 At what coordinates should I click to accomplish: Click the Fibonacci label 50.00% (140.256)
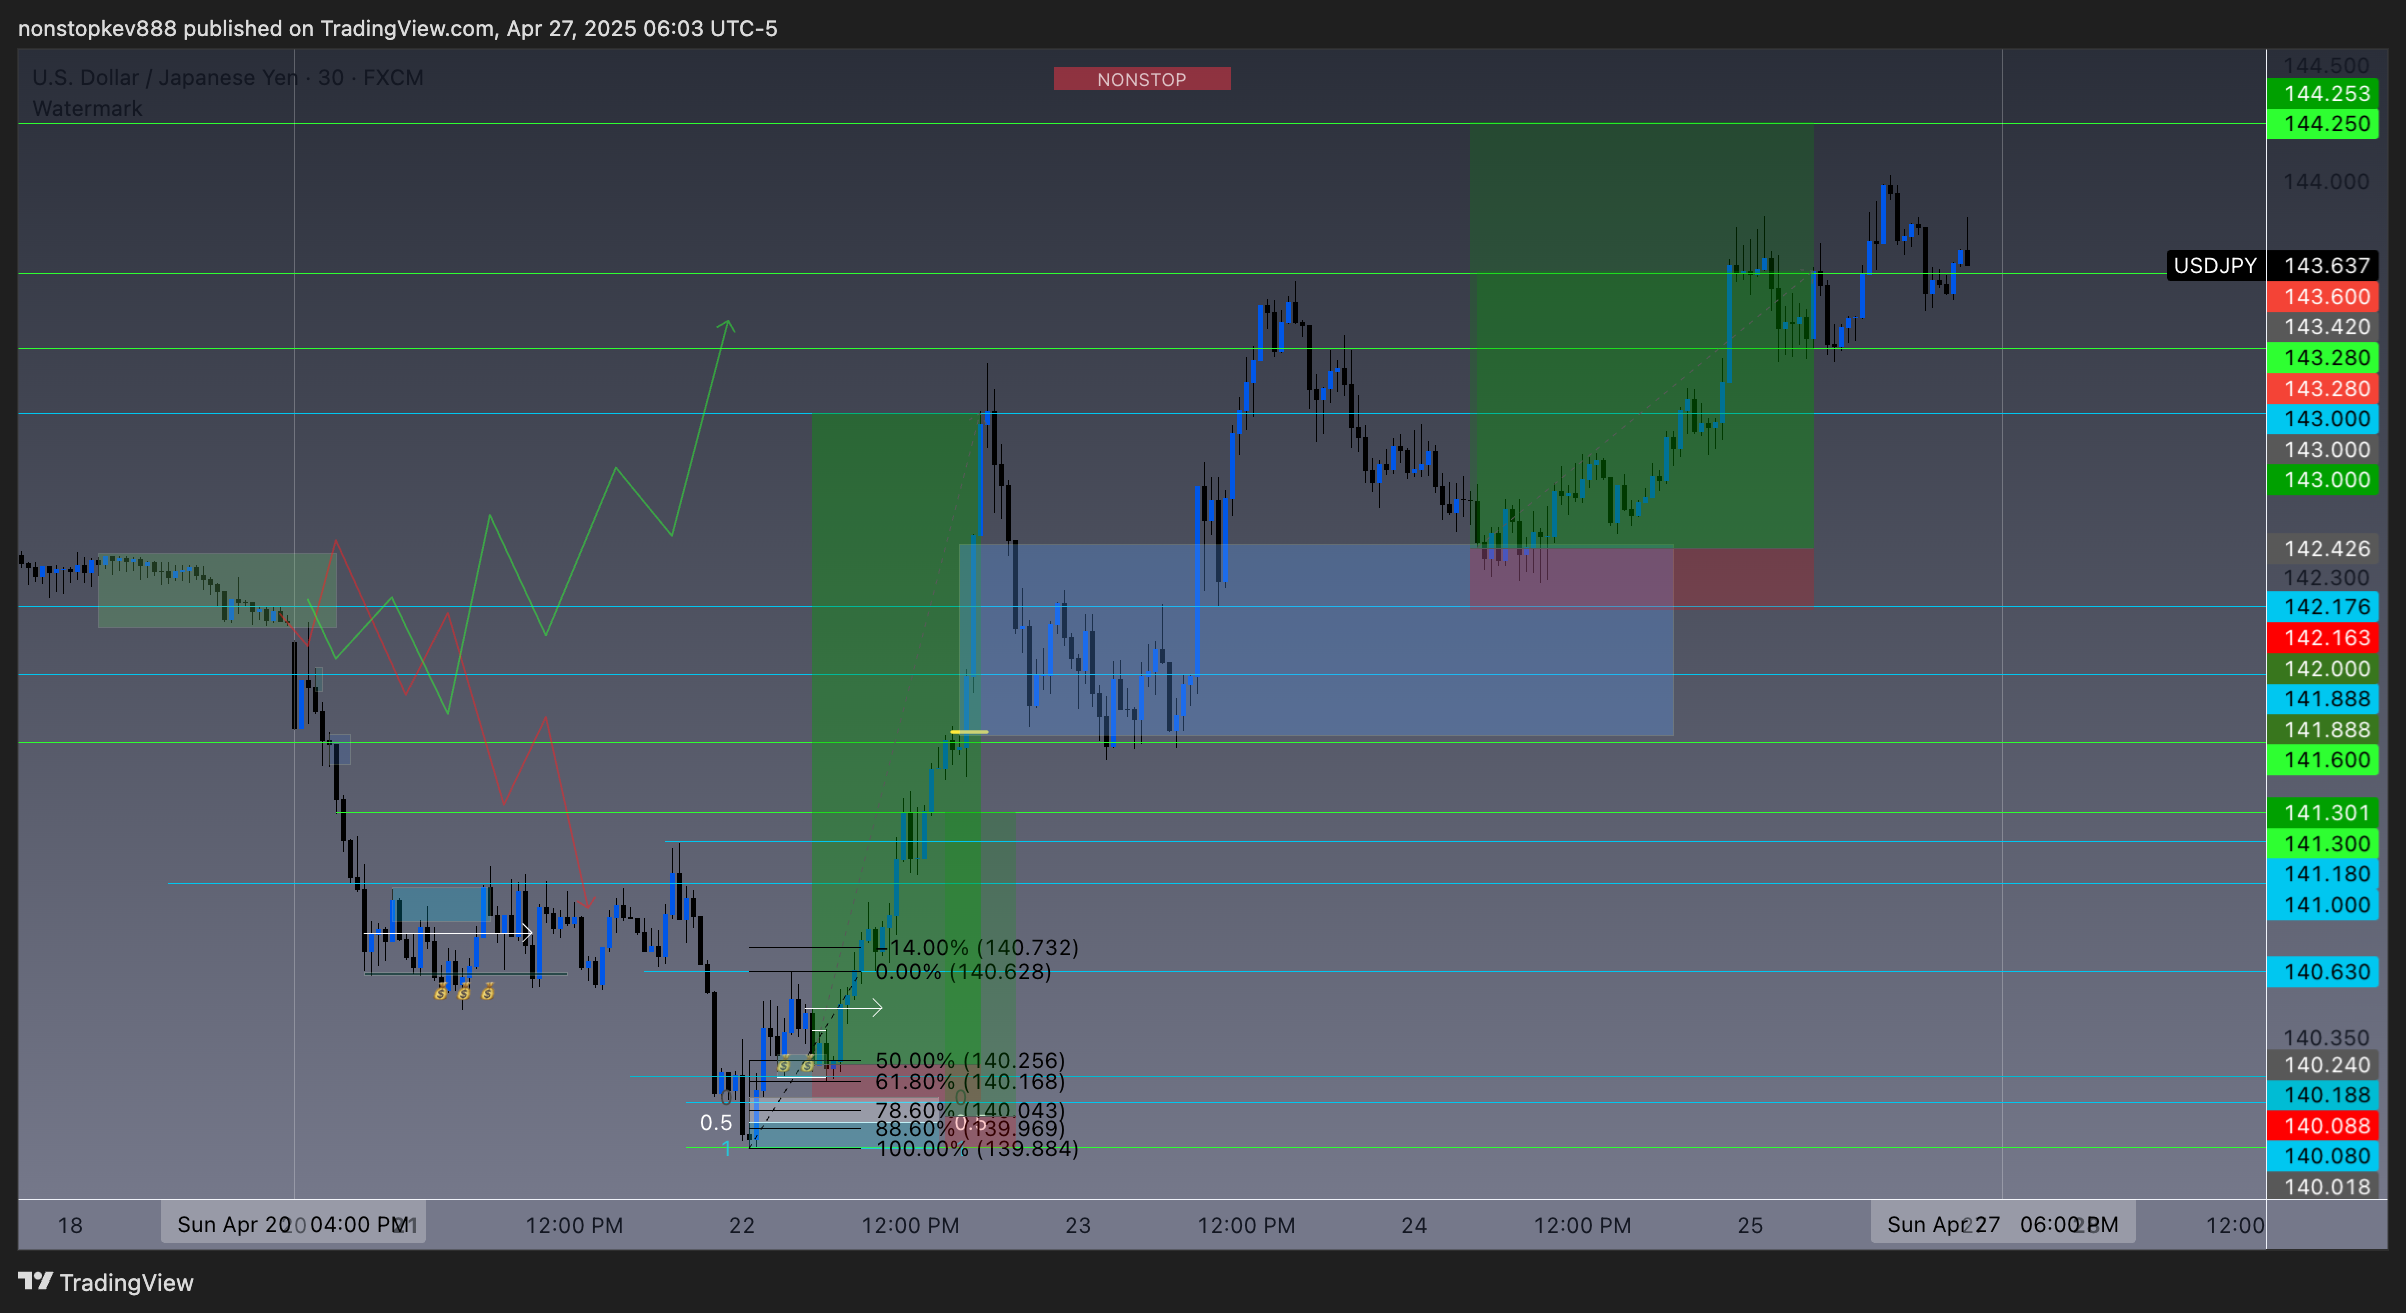pos(970,1060)
